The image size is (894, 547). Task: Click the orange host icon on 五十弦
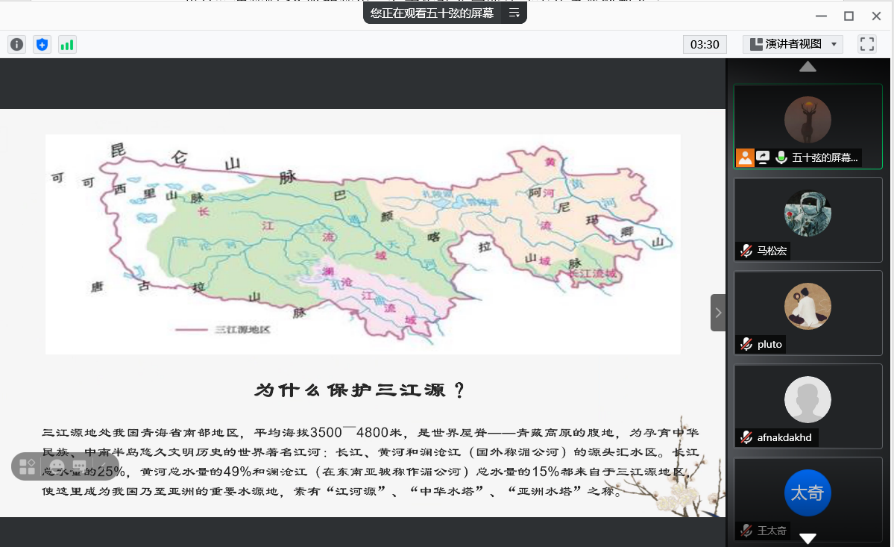point(745,157)
